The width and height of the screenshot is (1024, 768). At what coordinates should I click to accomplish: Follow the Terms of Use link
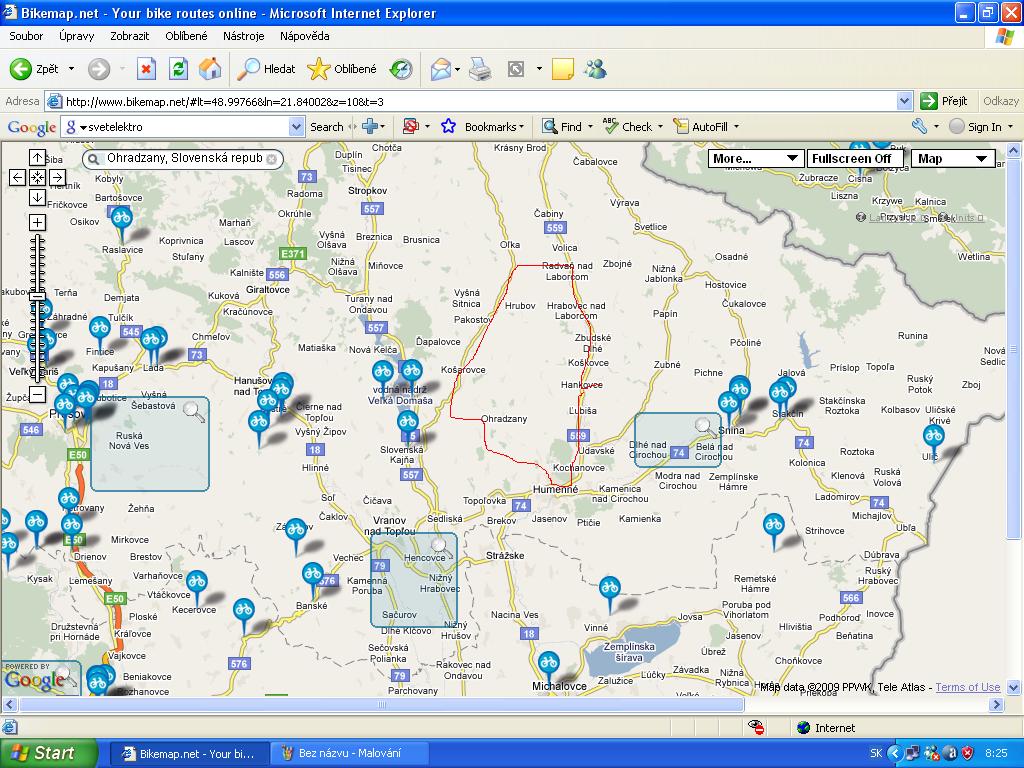[967, 687]
